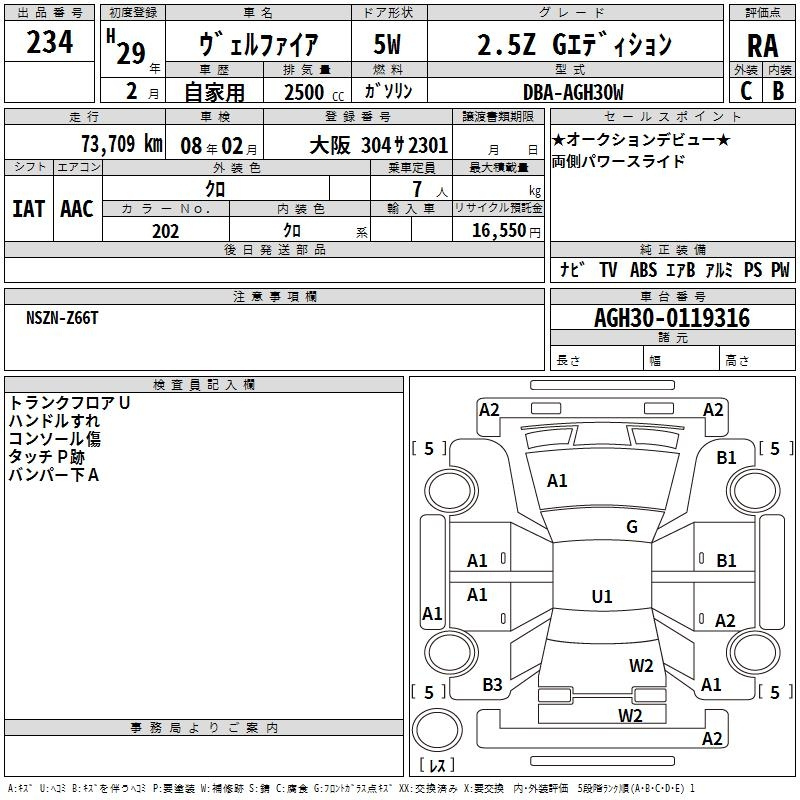
Task: Select the 検査員記入欄 header
Action: click(204, 385)
